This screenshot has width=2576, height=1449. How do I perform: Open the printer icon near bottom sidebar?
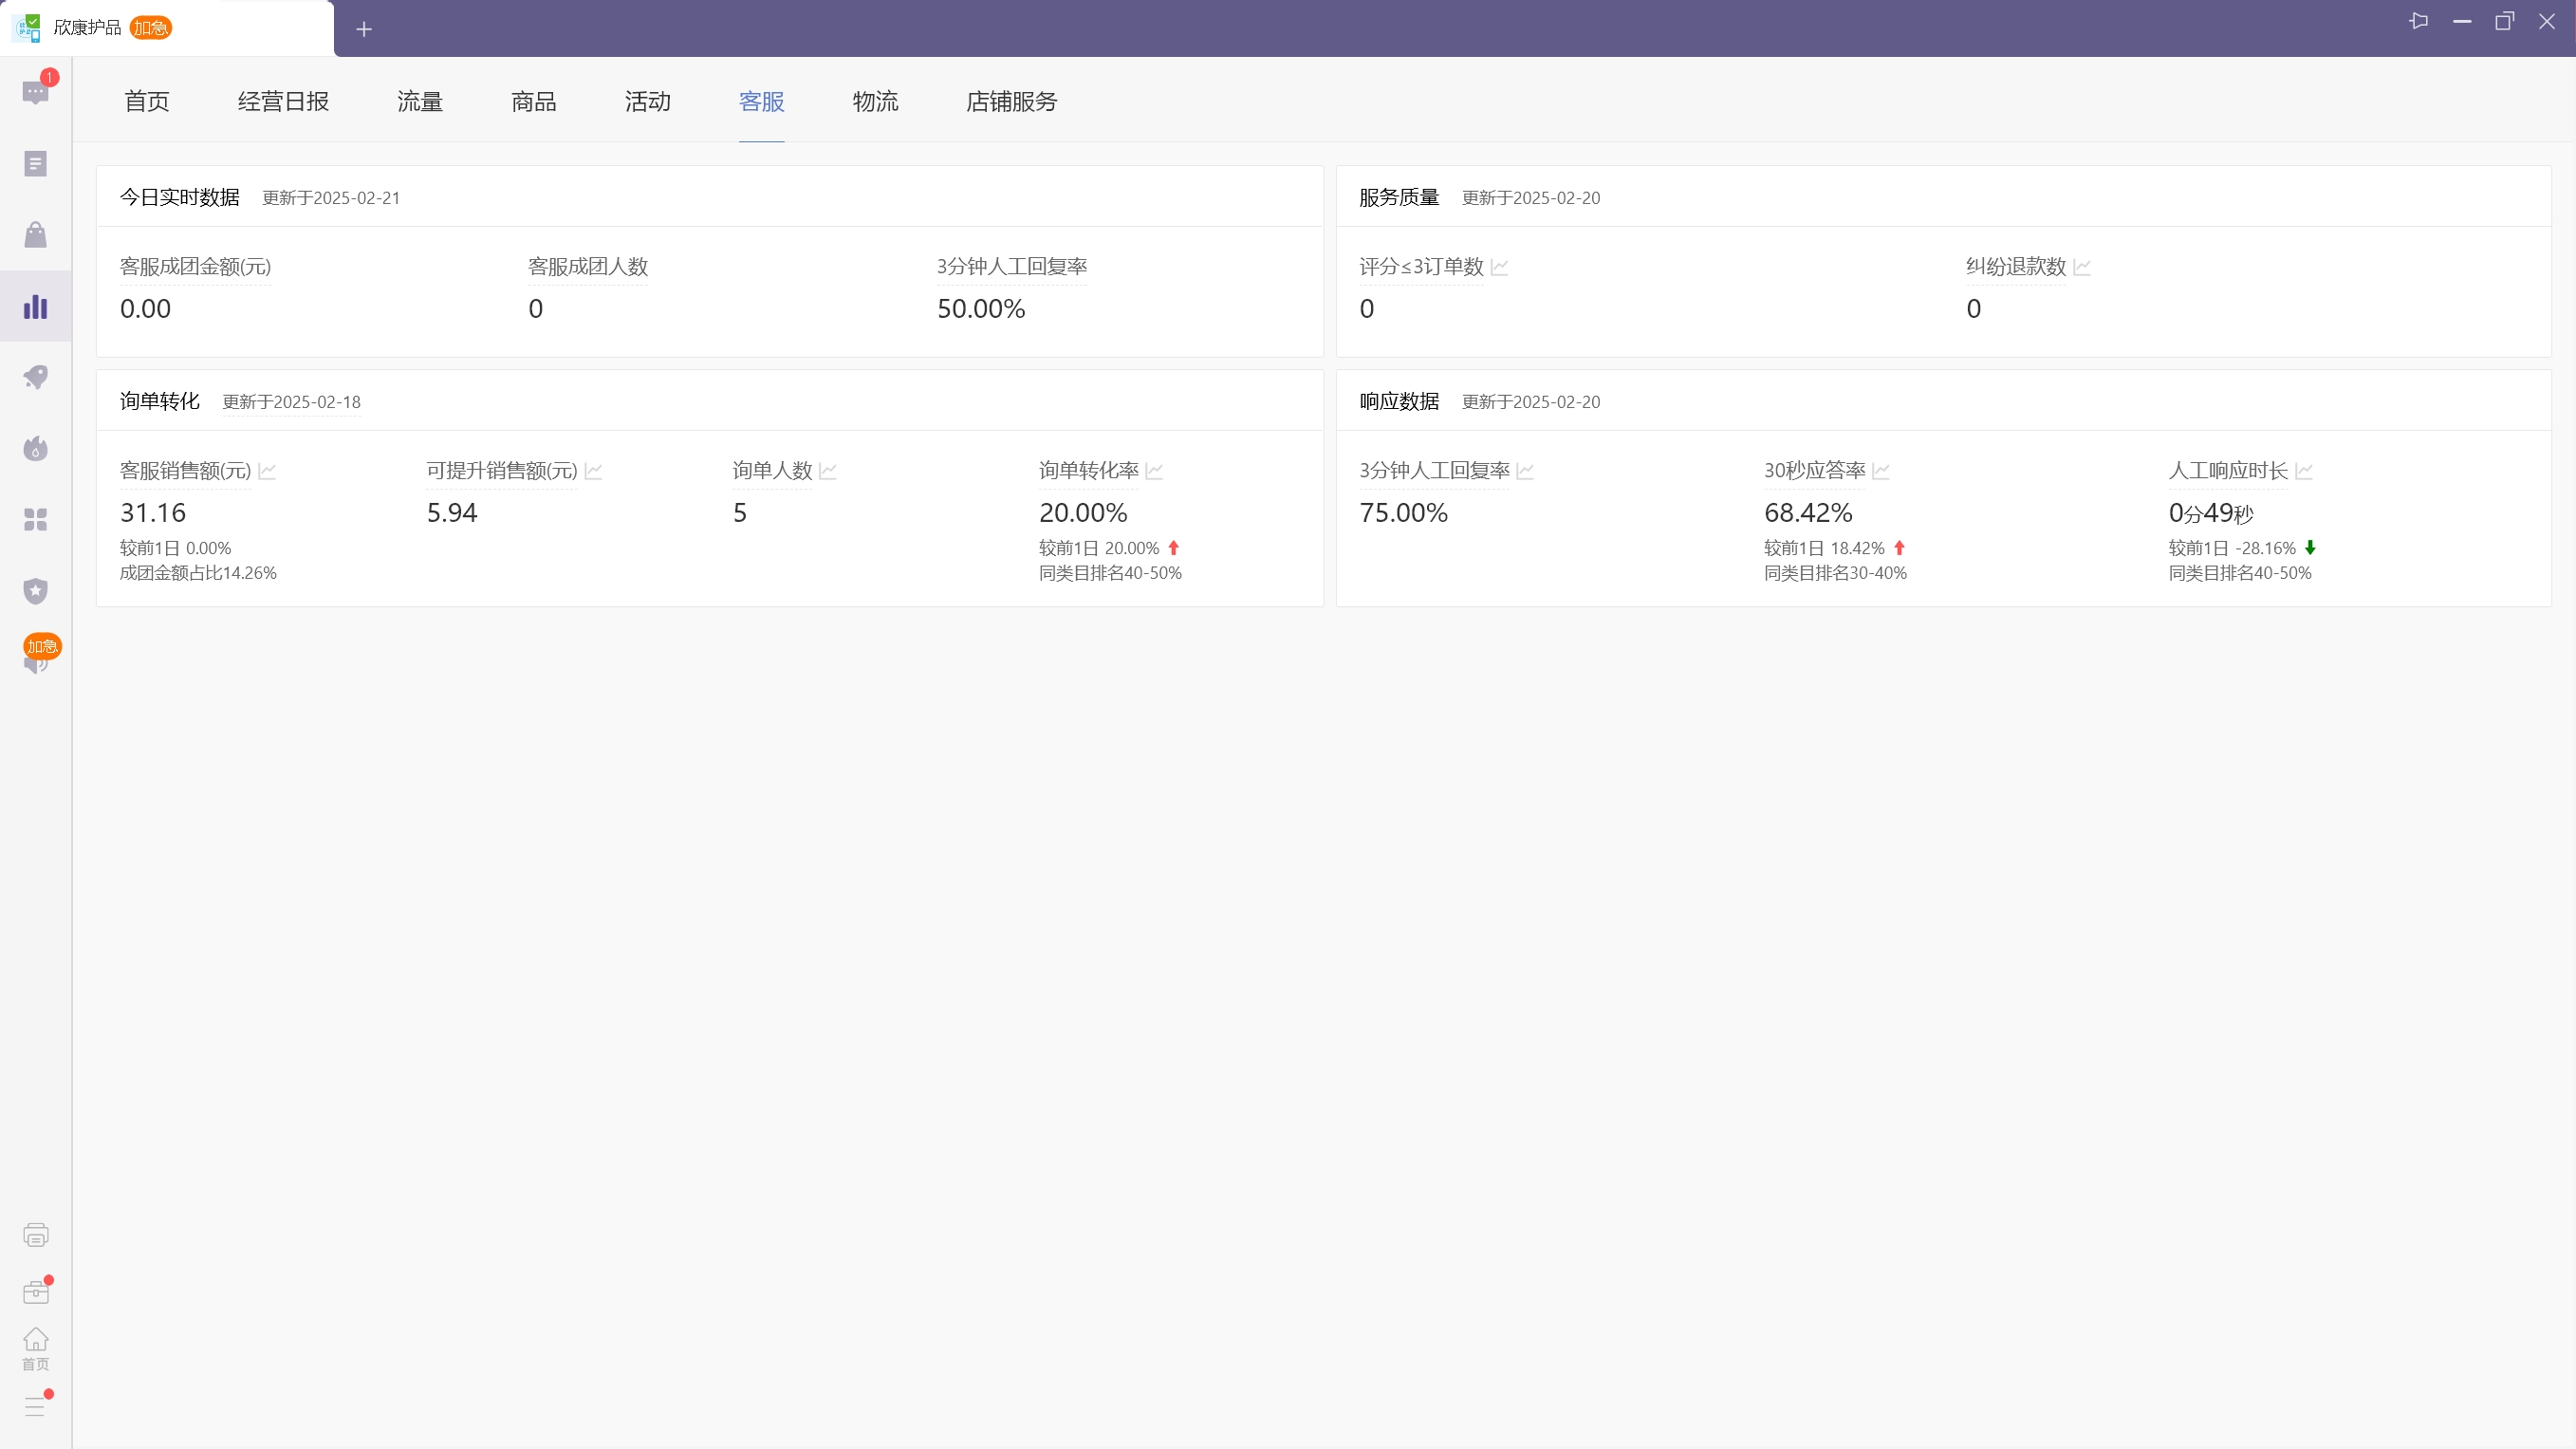click(x=35, y=1234)
